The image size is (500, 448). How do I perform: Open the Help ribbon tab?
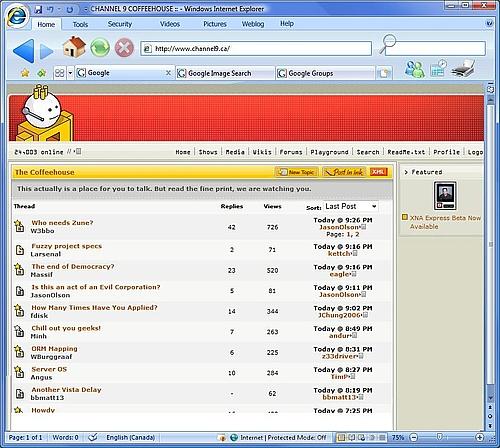coord(287,24)
